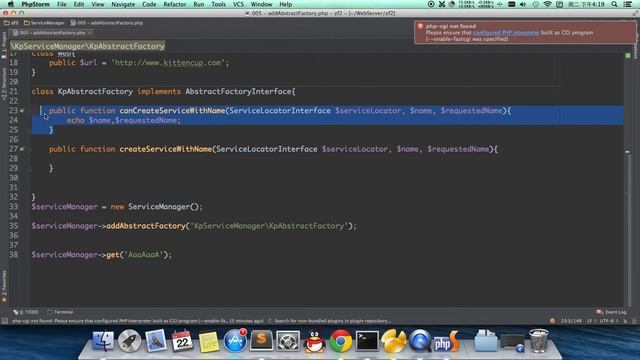Open the Code menu

[x=149, y=4]
